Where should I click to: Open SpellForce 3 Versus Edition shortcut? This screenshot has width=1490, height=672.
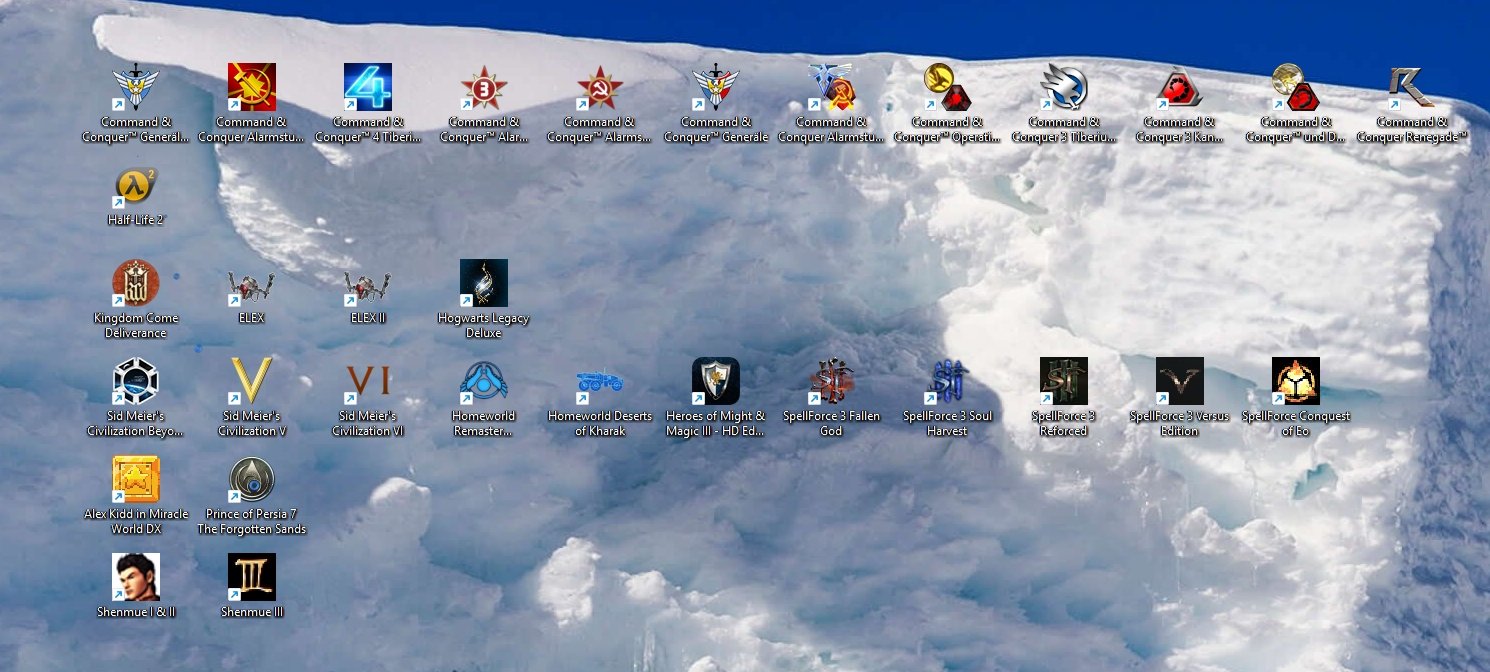(1180, 381)
